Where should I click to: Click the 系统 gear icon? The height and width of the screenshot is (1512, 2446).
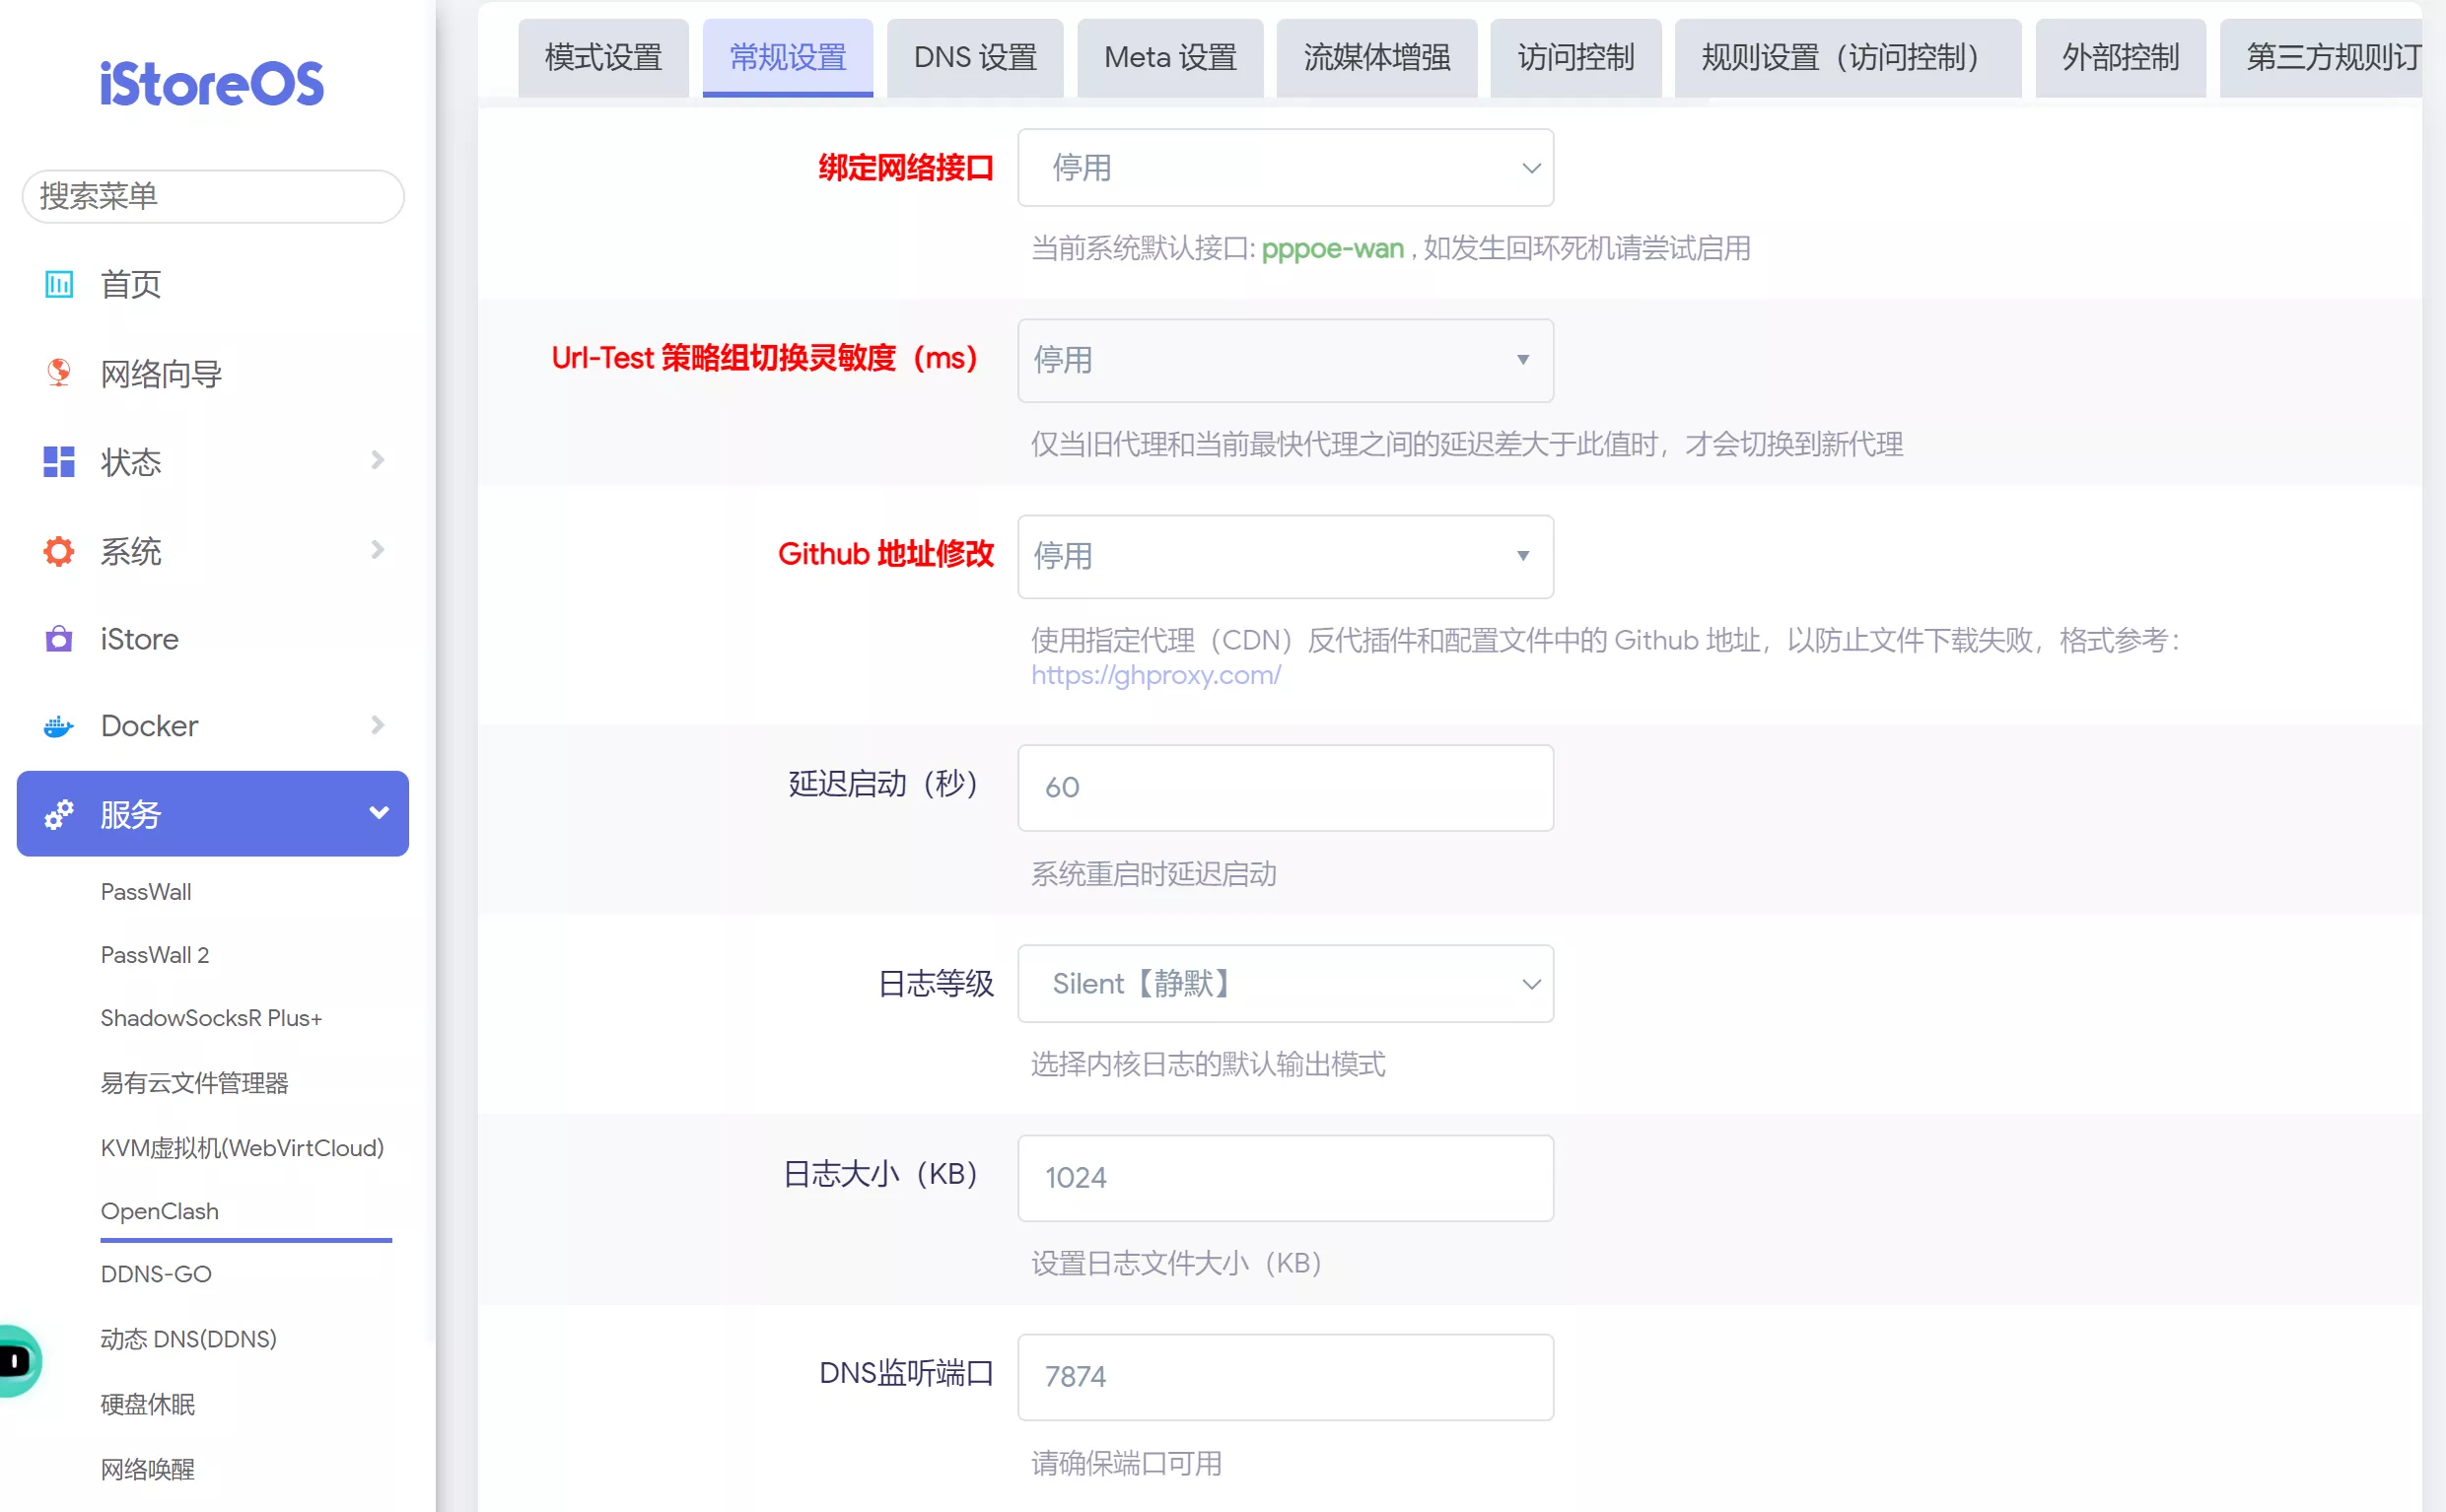[x=59, y=551]
